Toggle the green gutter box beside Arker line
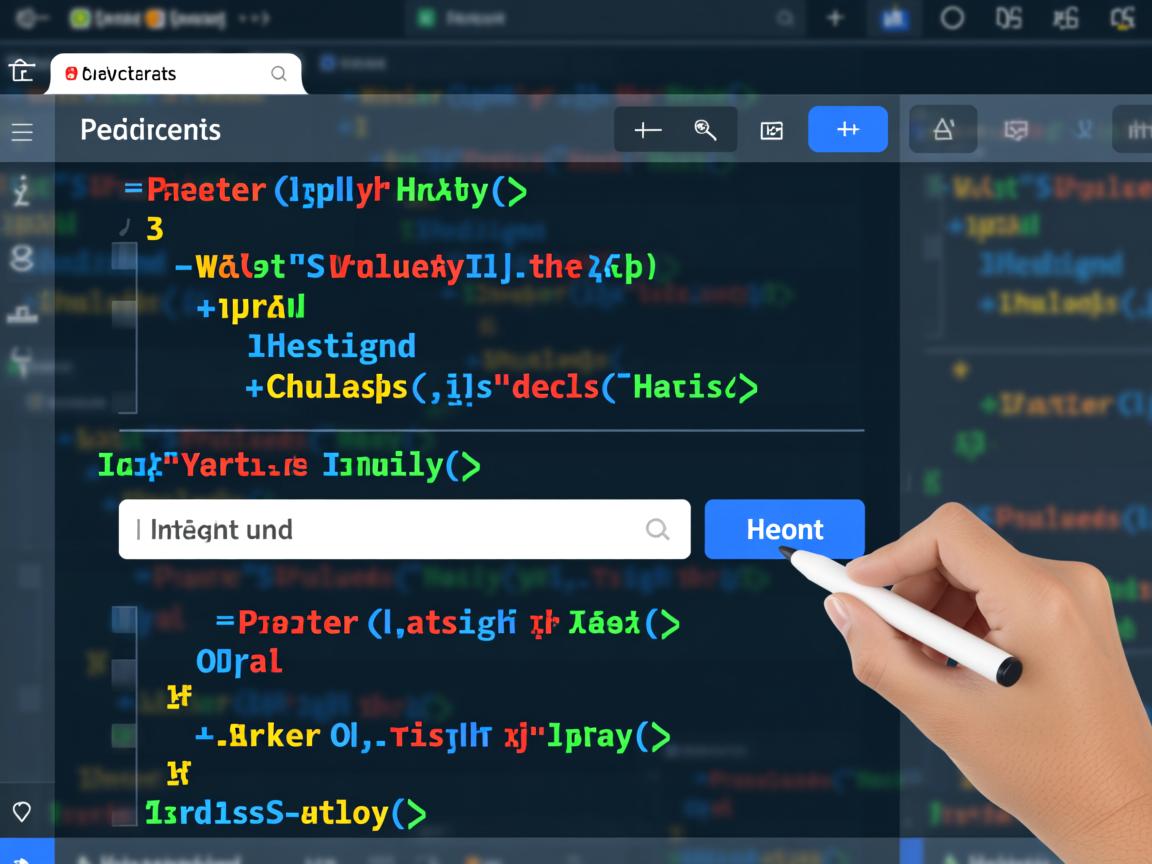The width and height of the screenshot is (1152, 864). coord(124,735)
